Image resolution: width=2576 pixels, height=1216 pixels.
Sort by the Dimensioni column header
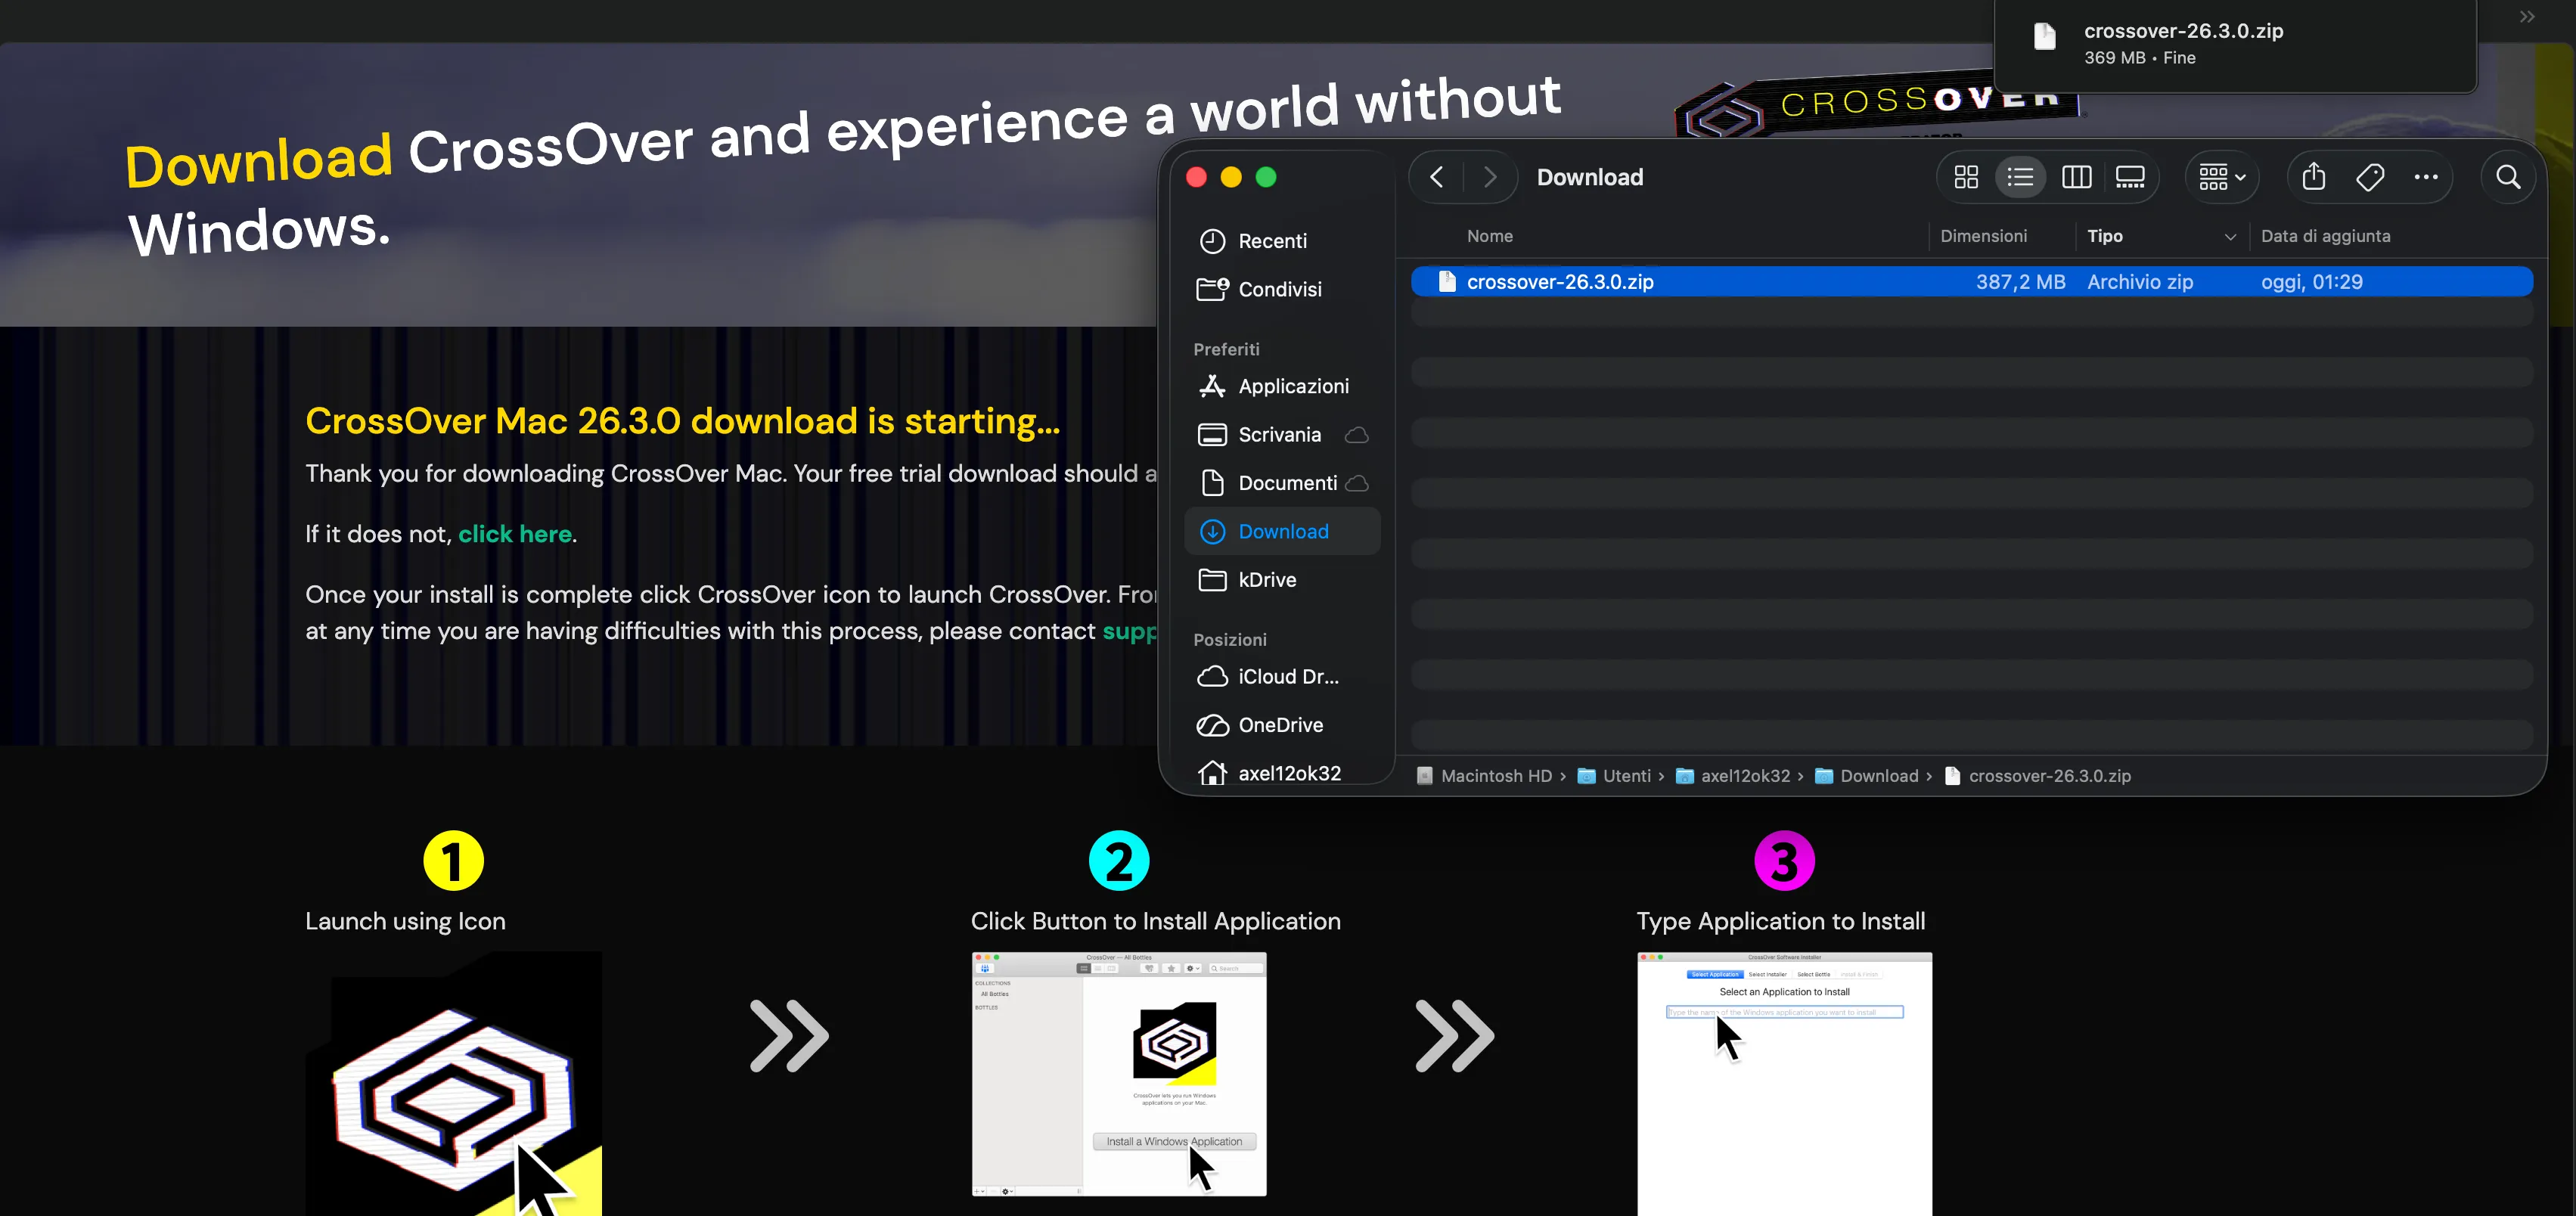pos(1983,236)
